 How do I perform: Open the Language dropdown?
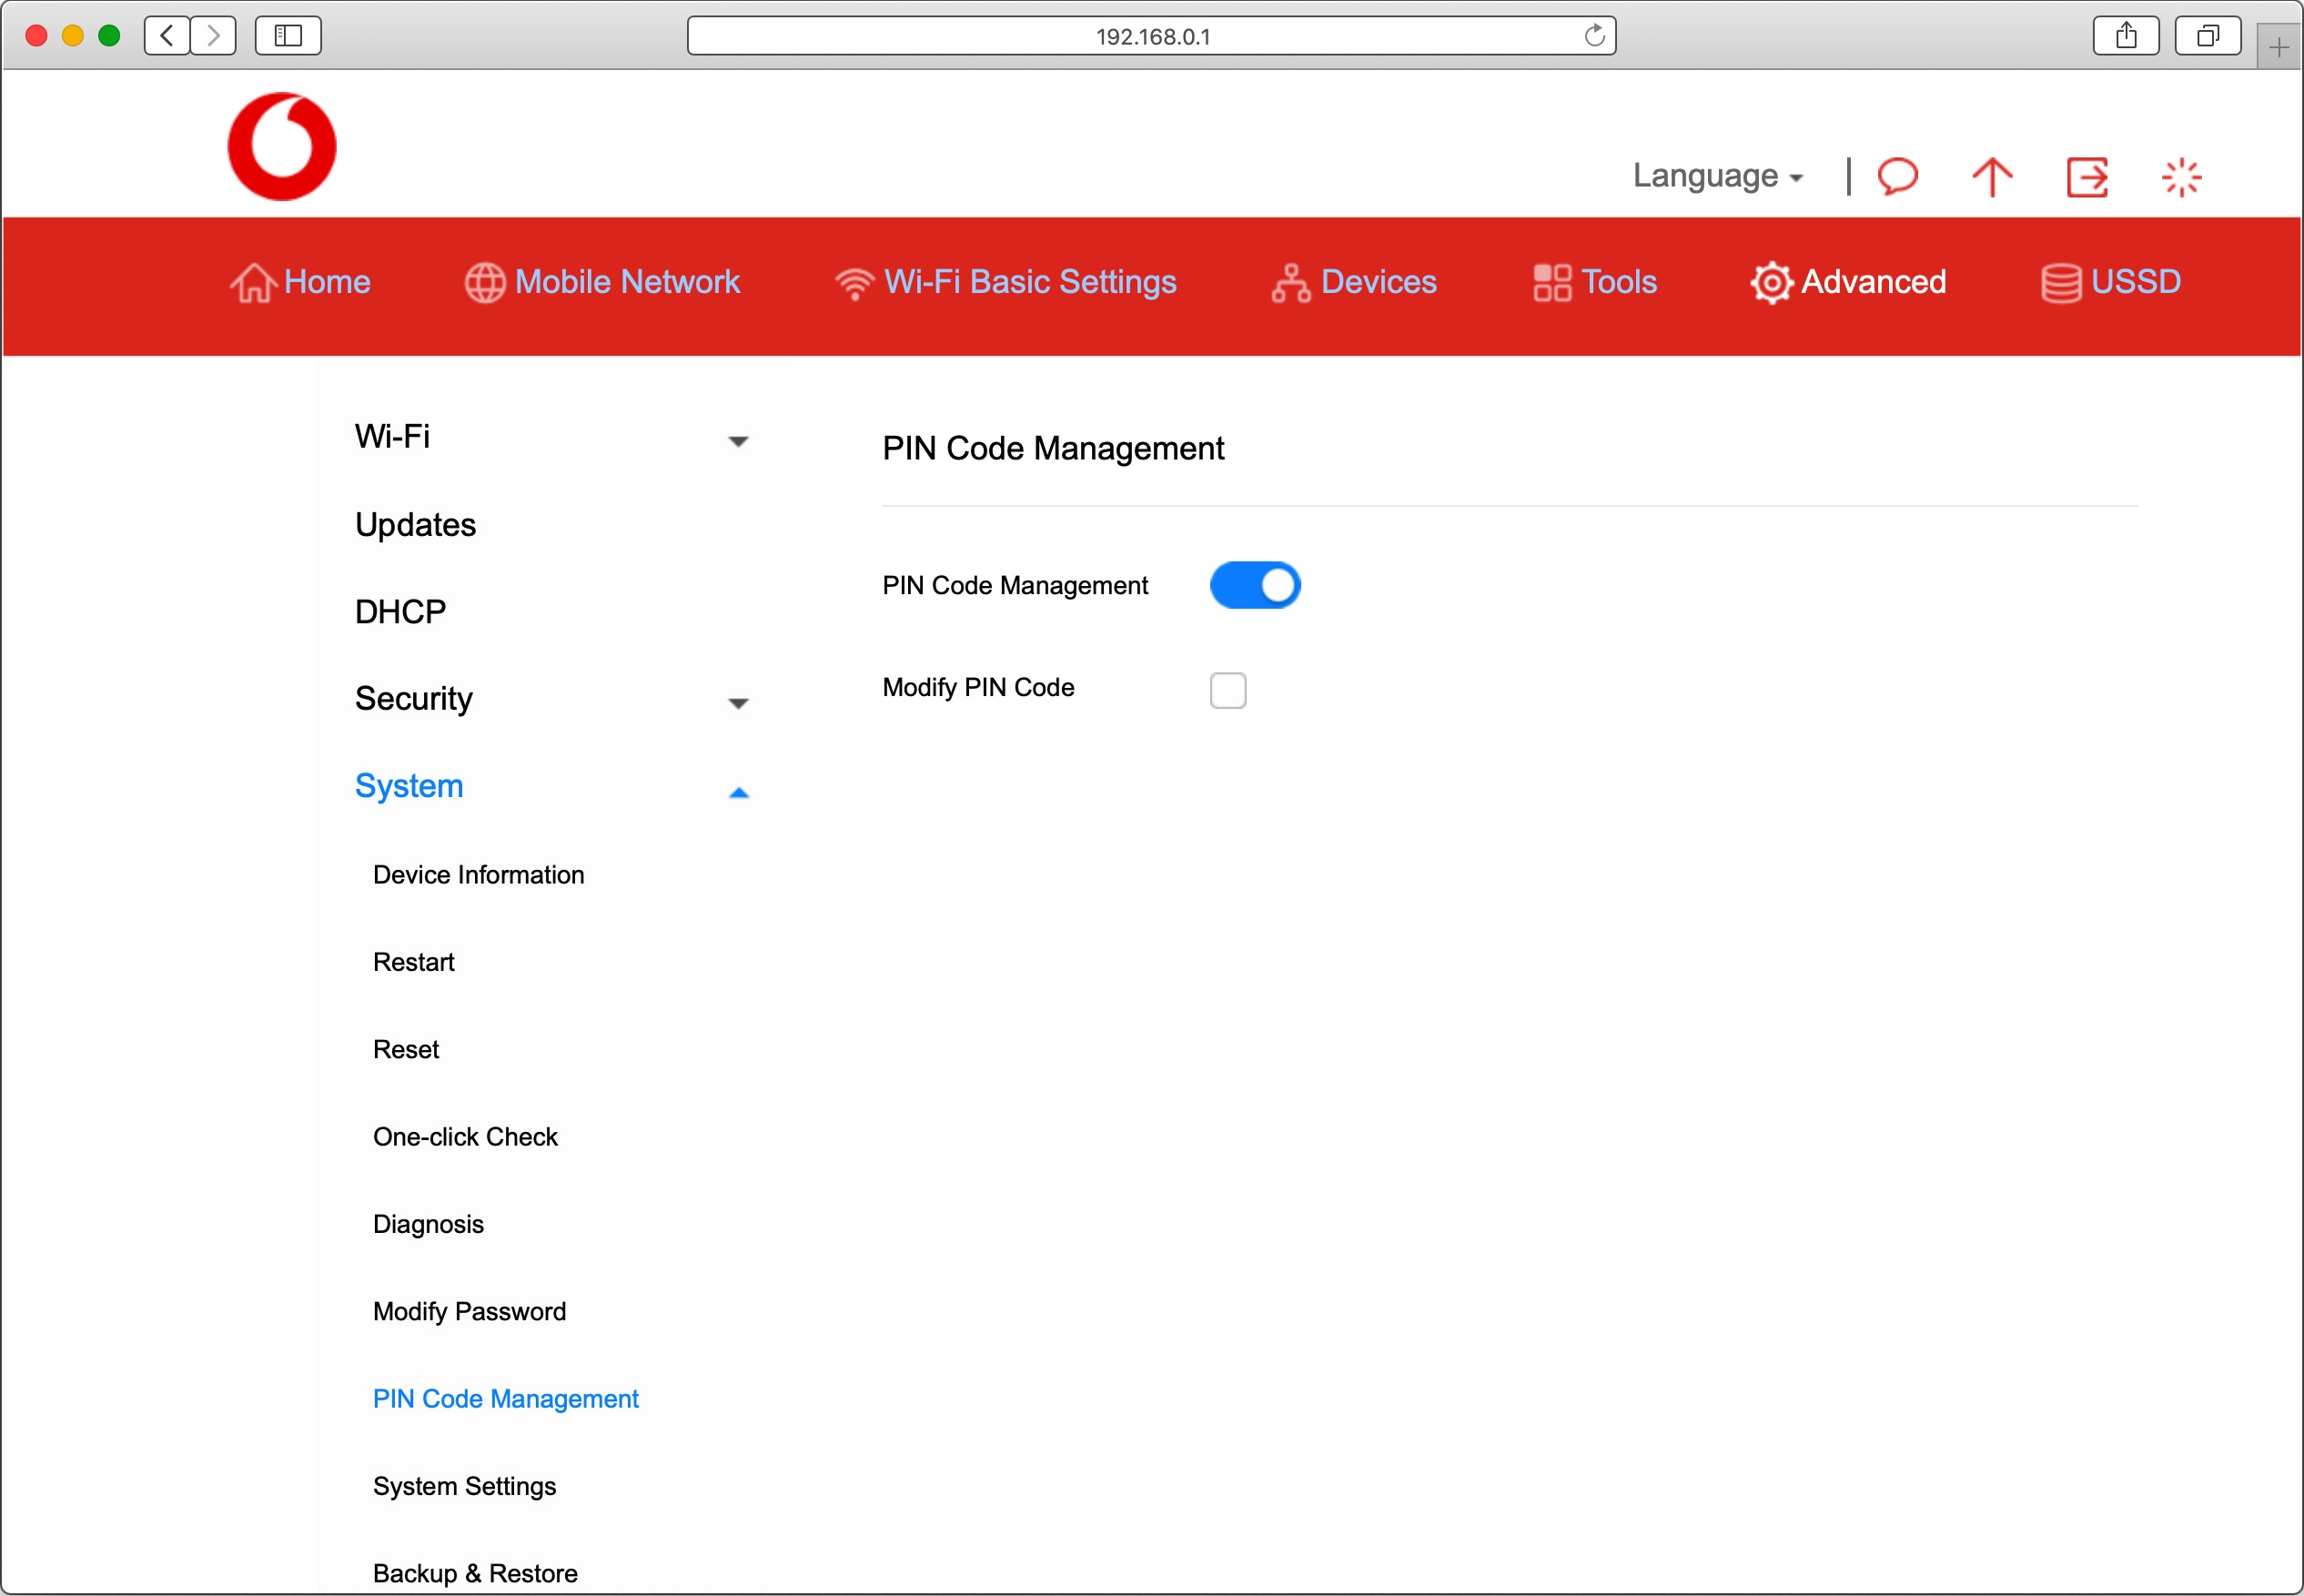coord(1717,176)
